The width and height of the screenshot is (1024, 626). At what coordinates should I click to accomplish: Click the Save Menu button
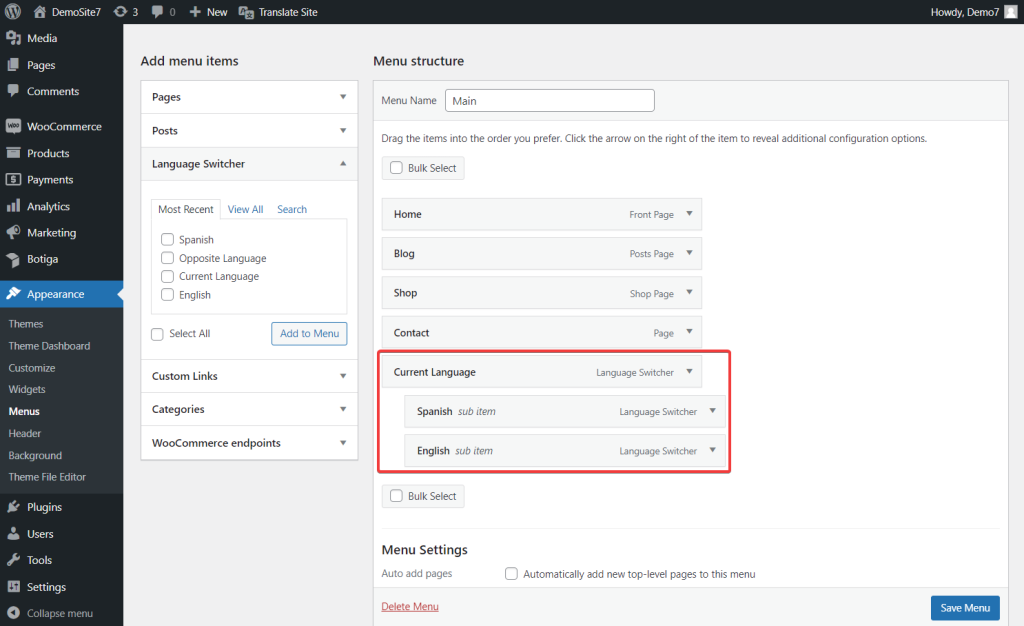[x=965, y=608]
